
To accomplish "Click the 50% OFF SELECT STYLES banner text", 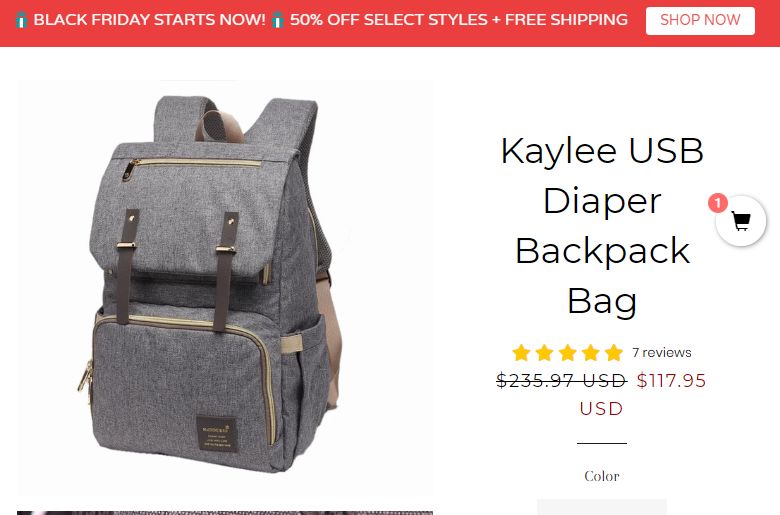I will [x=459, y=20].
